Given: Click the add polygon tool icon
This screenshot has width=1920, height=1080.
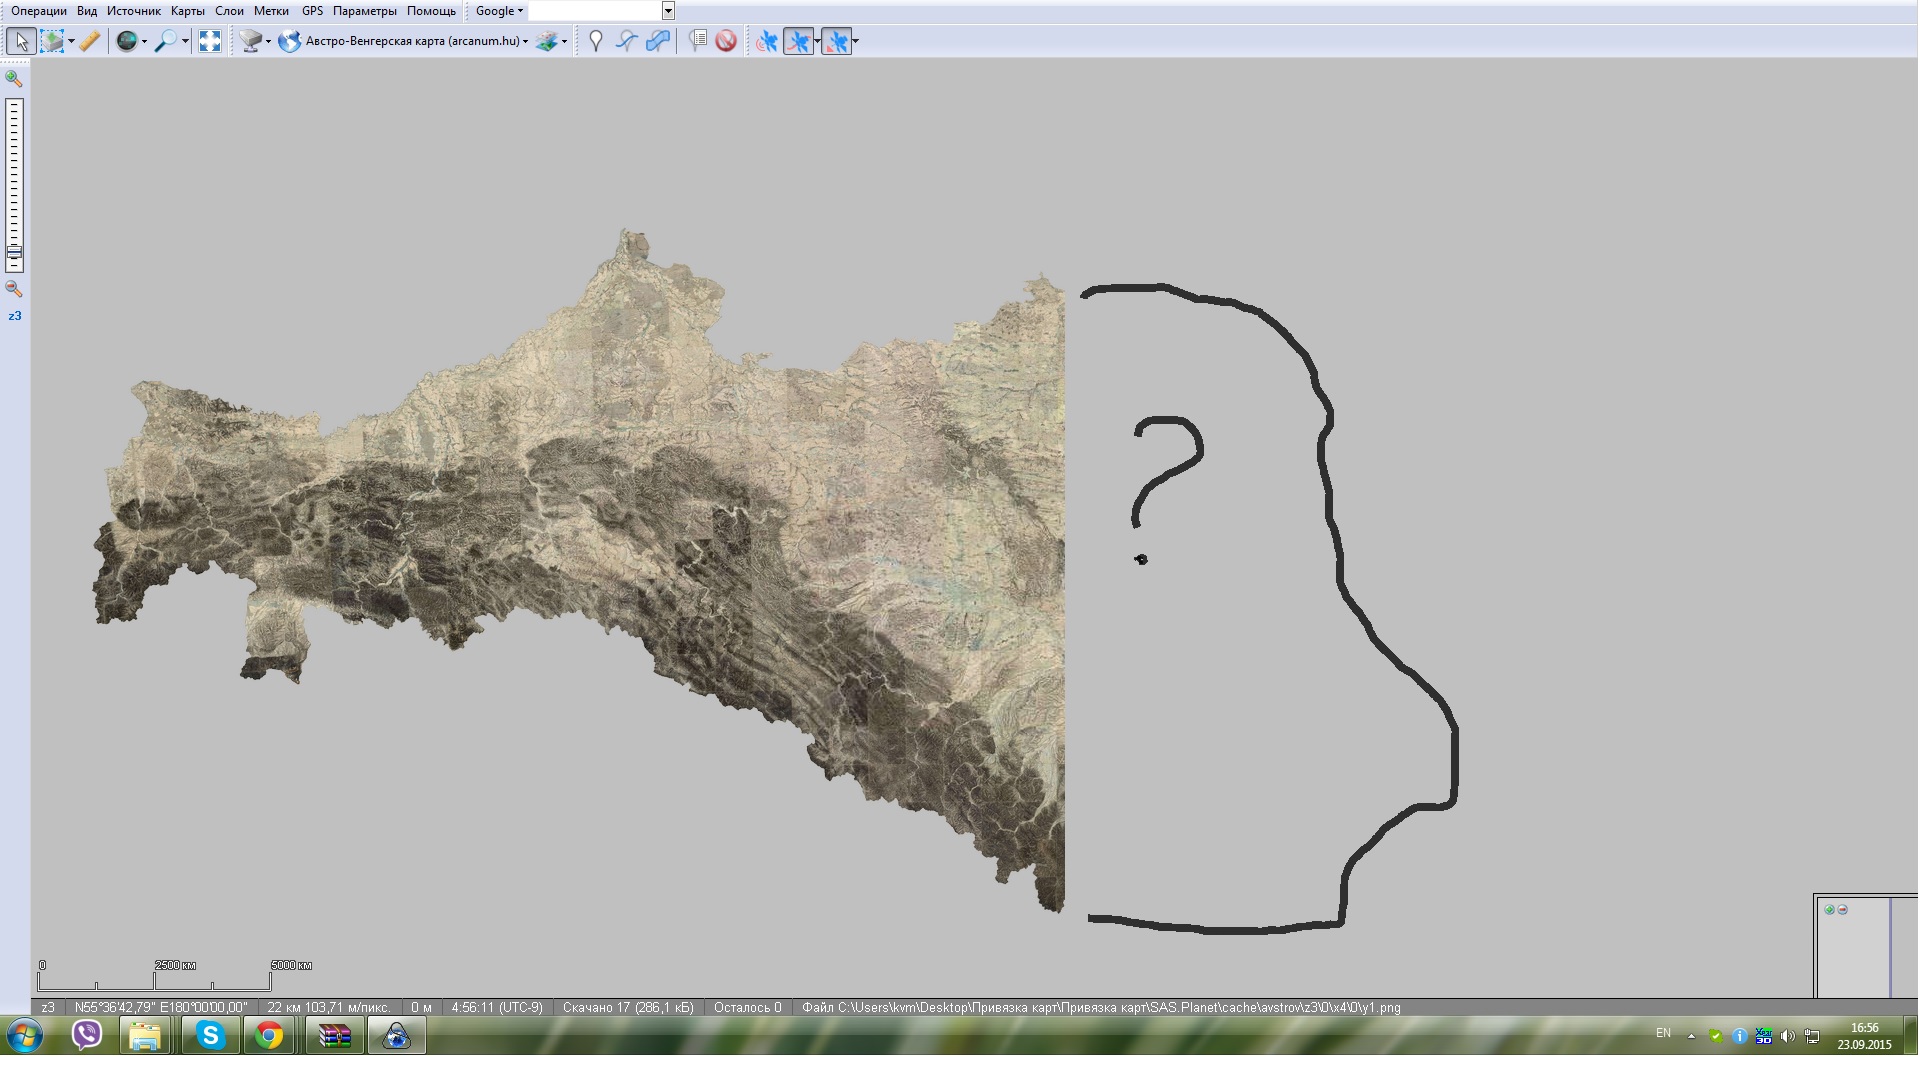Looking at the screenshot, I should pyautogui.click(x=658, y=41).
